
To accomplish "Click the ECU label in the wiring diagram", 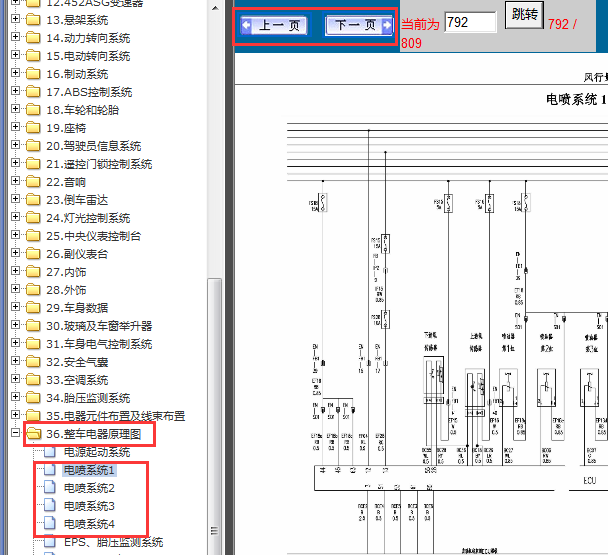I will [x=589, y=481].
